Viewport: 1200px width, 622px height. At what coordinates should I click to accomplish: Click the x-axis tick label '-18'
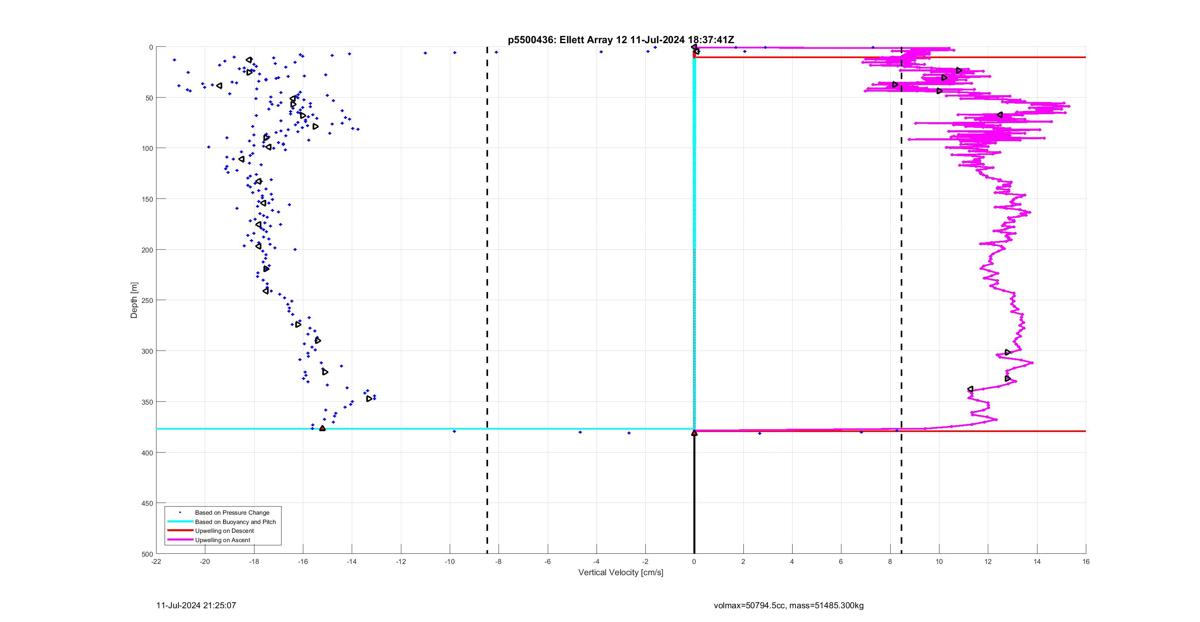254,561
